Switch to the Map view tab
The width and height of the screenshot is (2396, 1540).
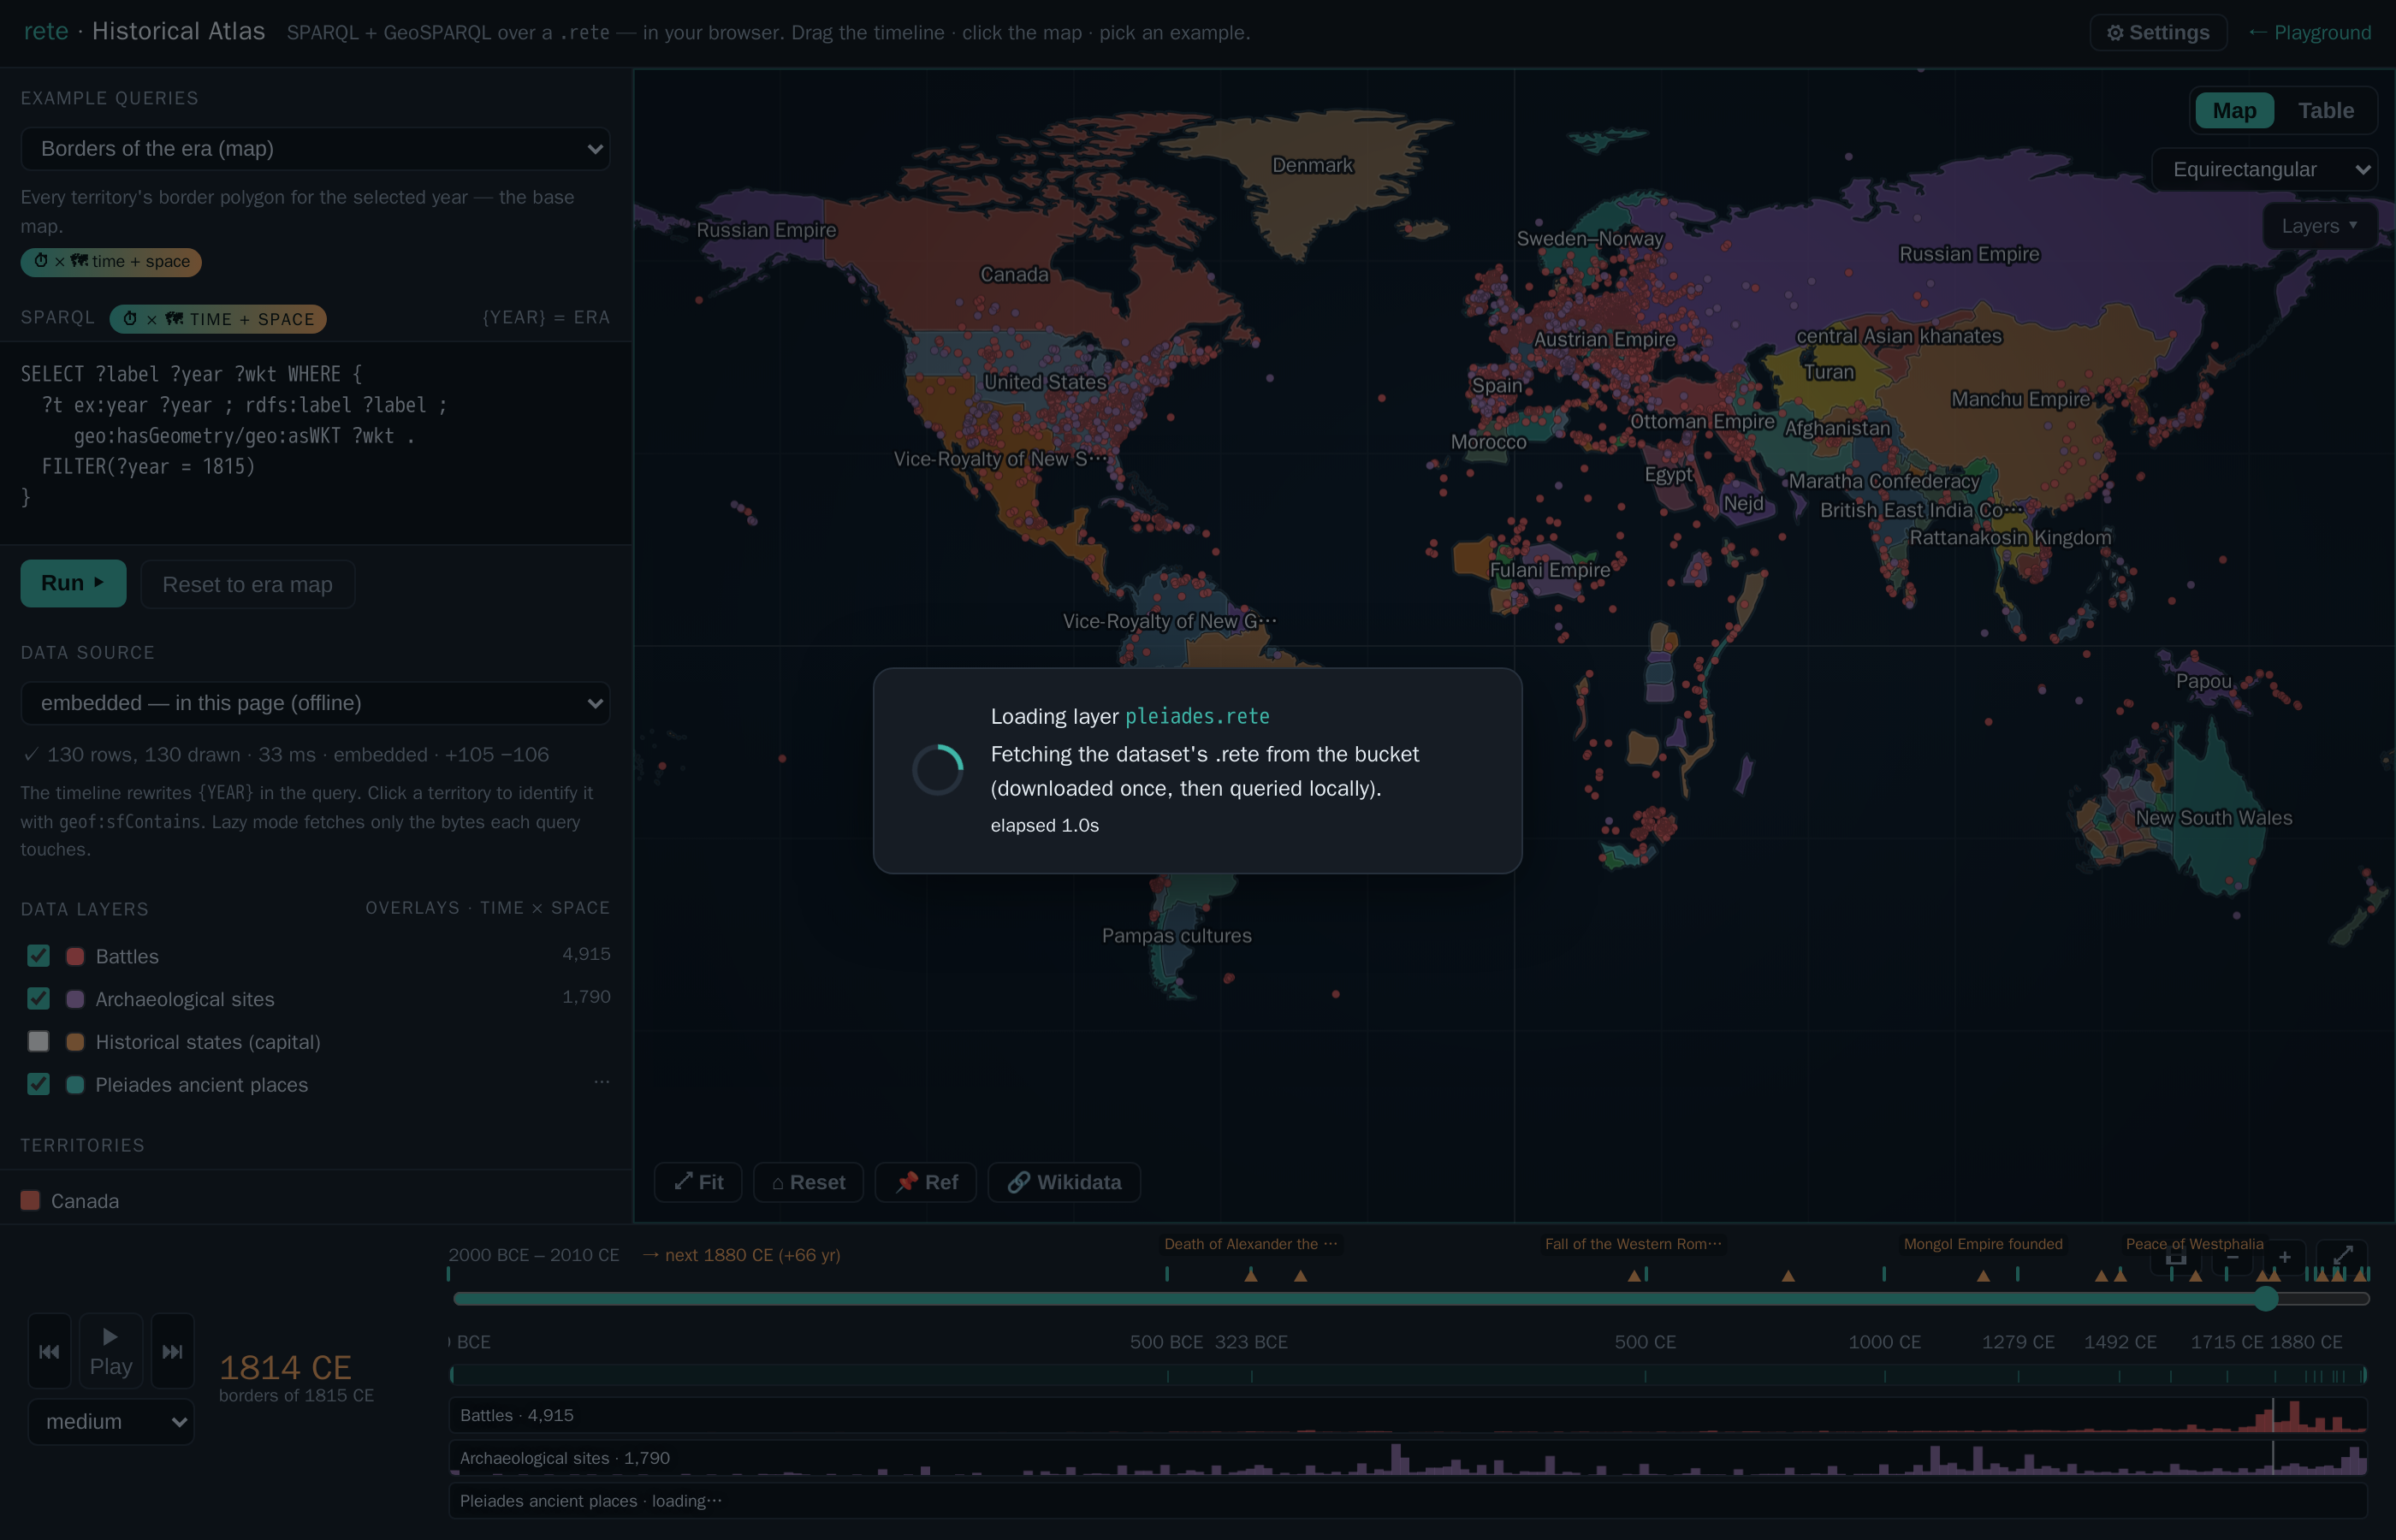point(2234,110)
